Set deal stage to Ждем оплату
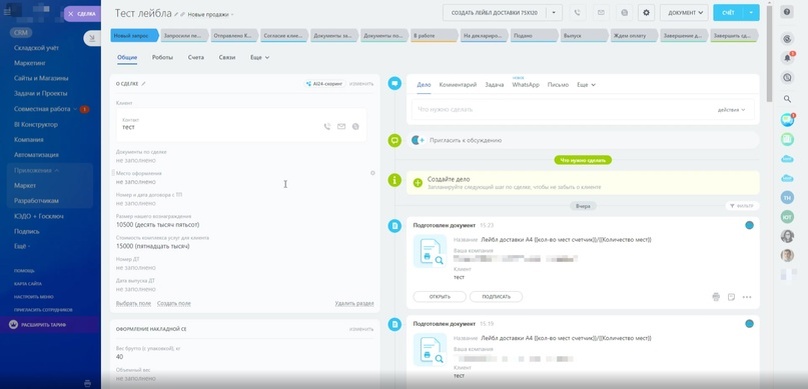The height and width of the screenshot is (389, 808). click(633, 36)
